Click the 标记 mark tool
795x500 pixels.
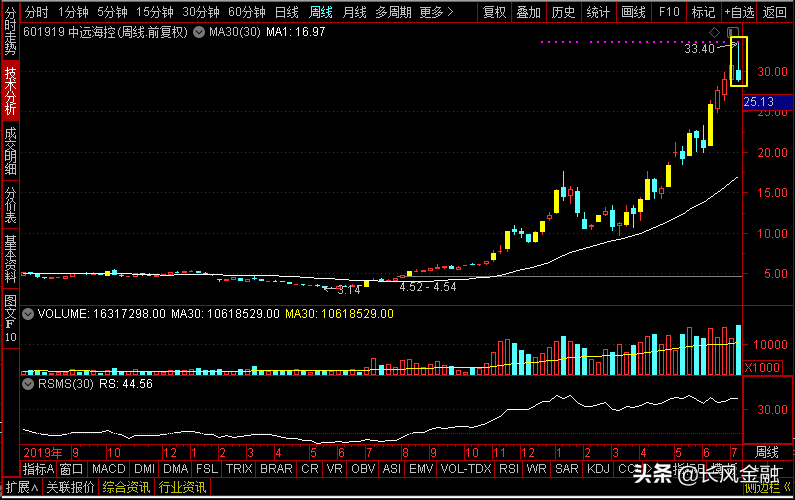[x=703, y=12]
